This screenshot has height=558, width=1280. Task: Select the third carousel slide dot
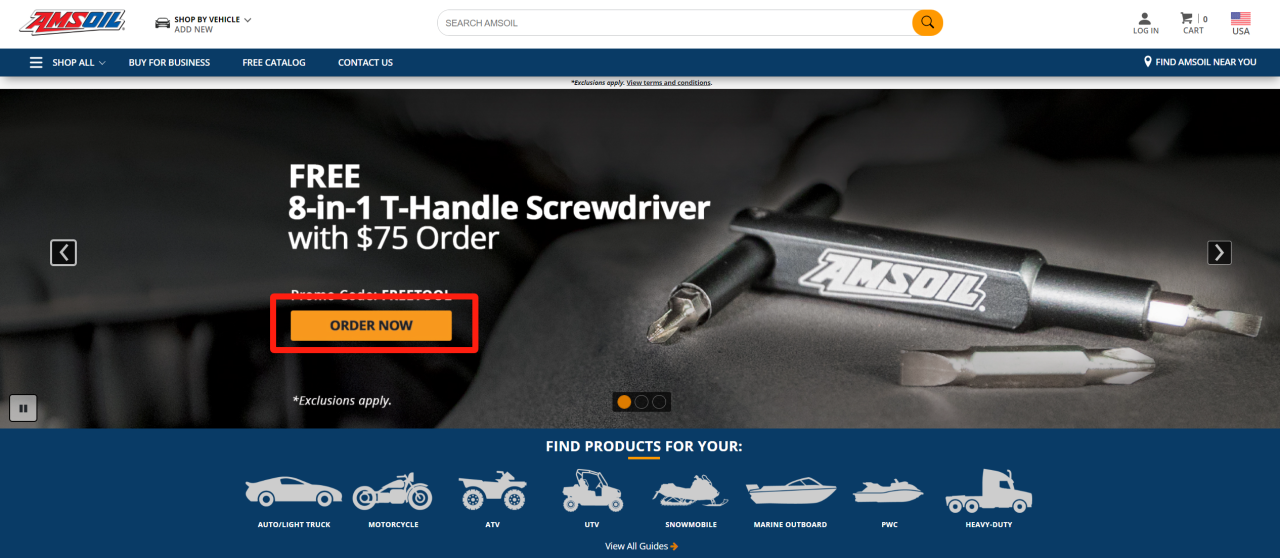659,402
